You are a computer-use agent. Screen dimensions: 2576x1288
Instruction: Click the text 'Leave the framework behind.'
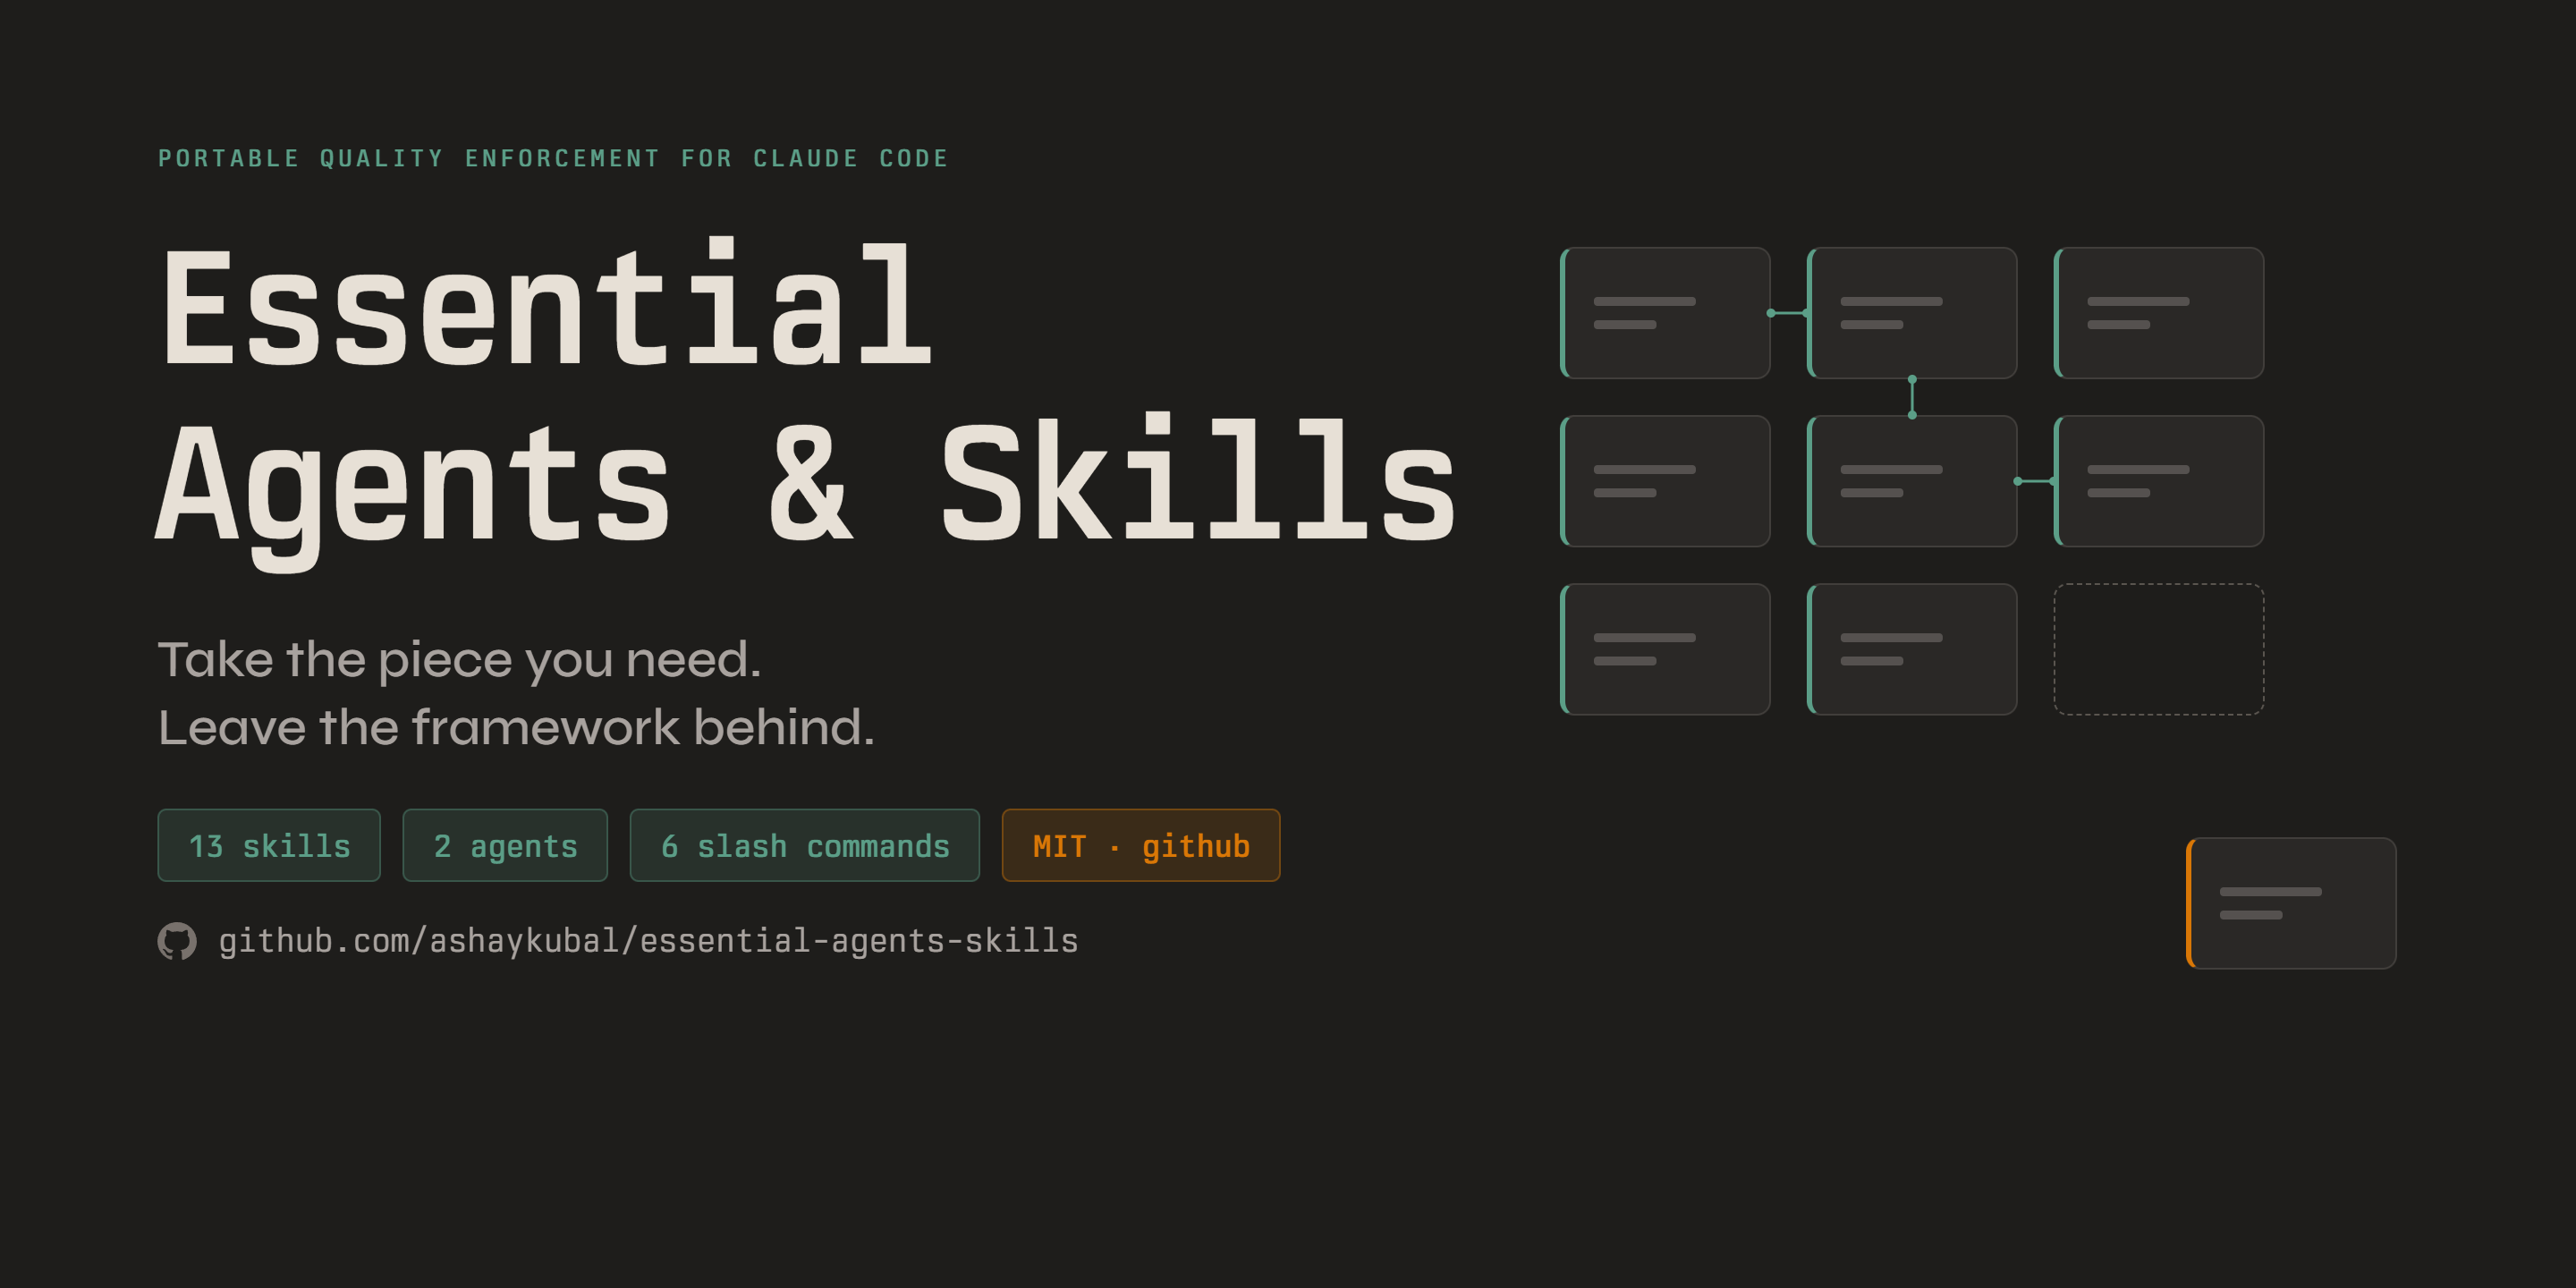(516, 726)
